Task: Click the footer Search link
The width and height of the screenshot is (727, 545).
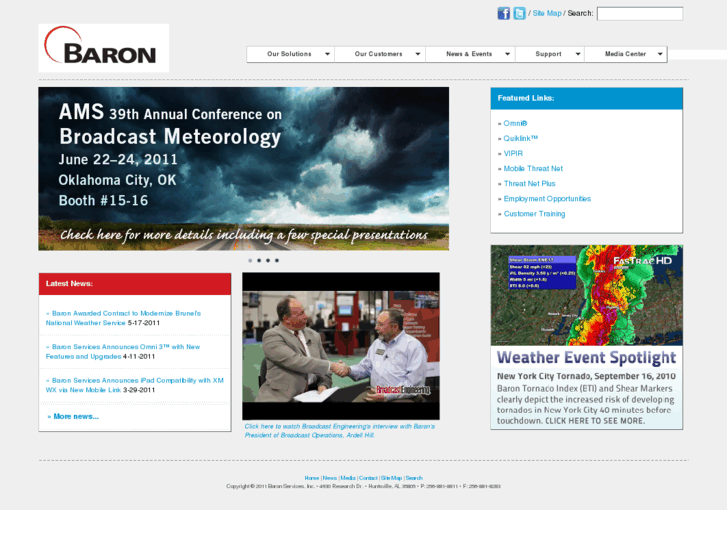Action: (x=414, y=478)
